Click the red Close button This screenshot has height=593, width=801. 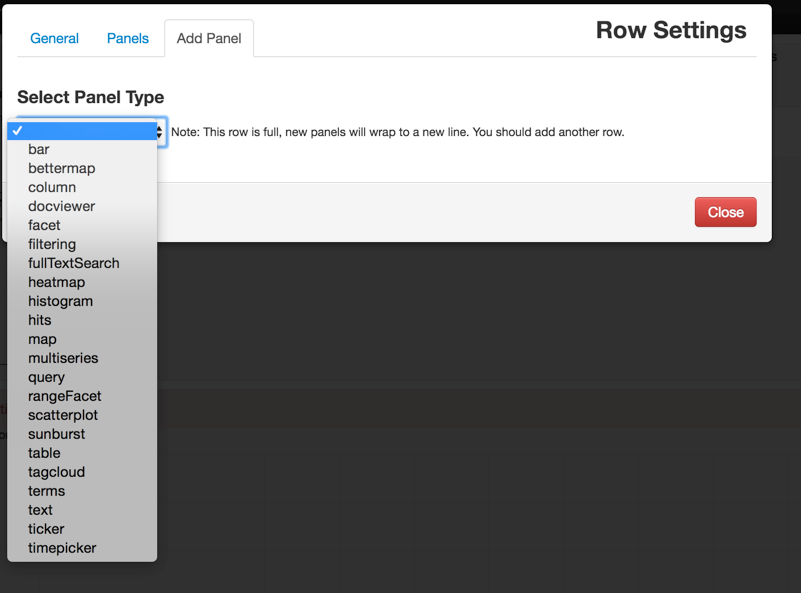click(725, 212)
